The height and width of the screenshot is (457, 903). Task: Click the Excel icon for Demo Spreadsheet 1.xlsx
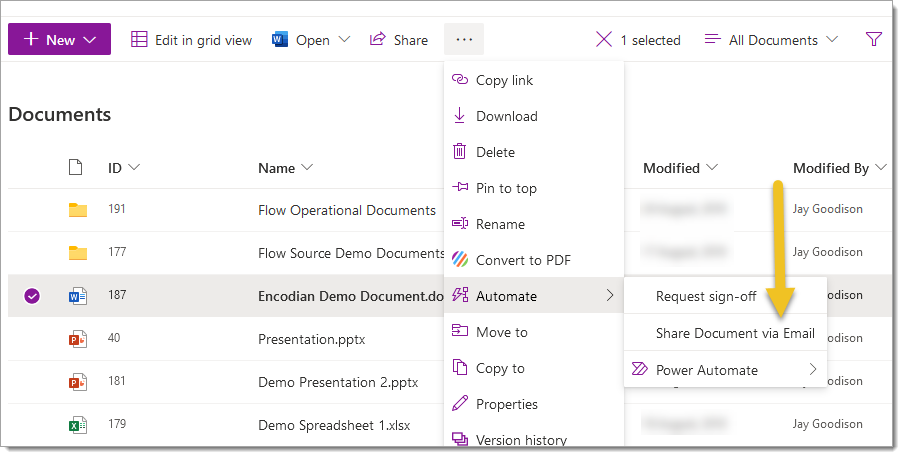[78, 425]
